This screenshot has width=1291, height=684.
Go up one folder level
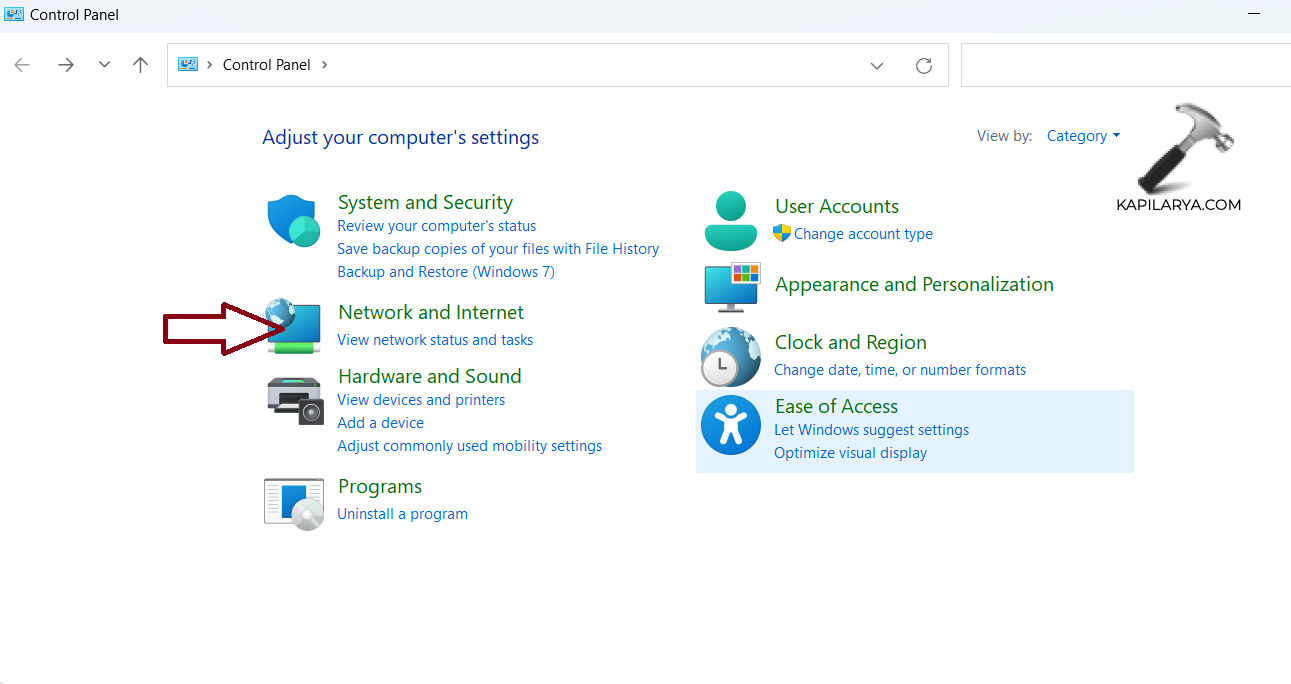point(140,65)
